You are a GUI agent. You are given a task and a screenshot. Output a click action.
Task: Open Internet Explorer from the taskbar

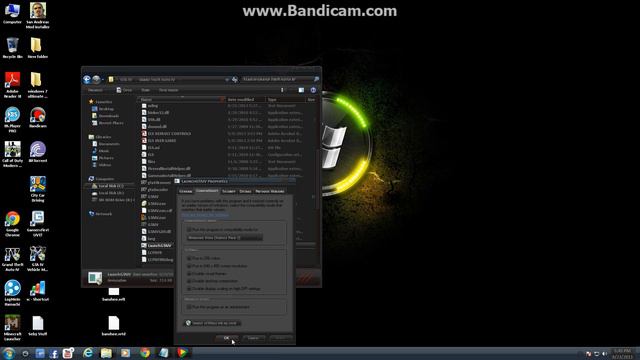(87, 353)
